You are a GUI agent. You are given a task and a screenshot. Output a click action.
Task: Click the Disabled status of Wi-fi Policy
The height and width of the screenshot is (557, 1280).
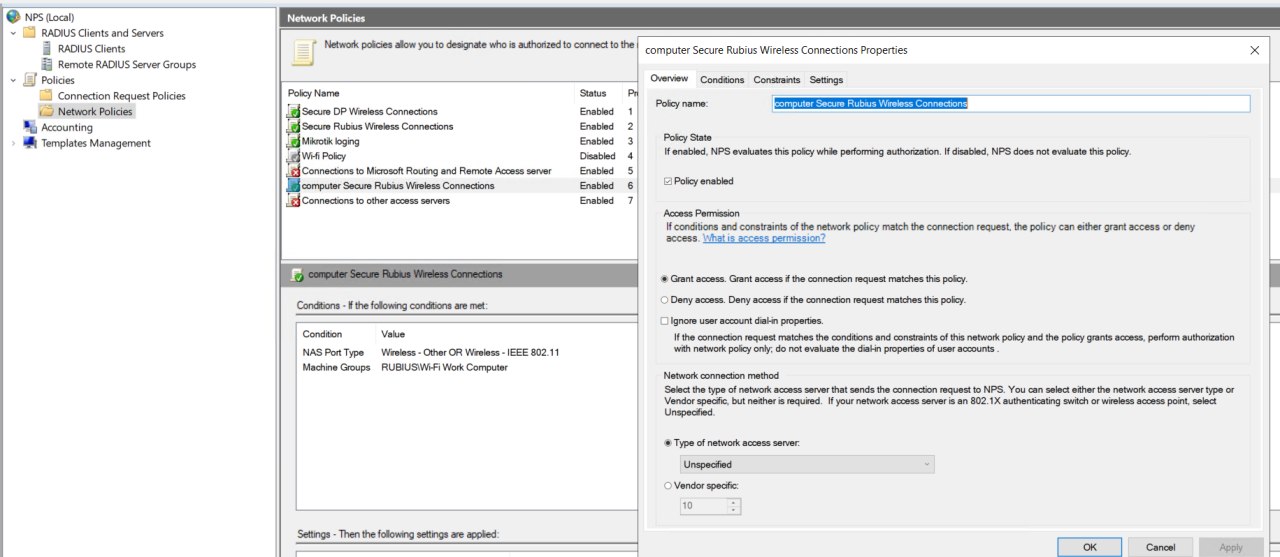pos(598,156)
